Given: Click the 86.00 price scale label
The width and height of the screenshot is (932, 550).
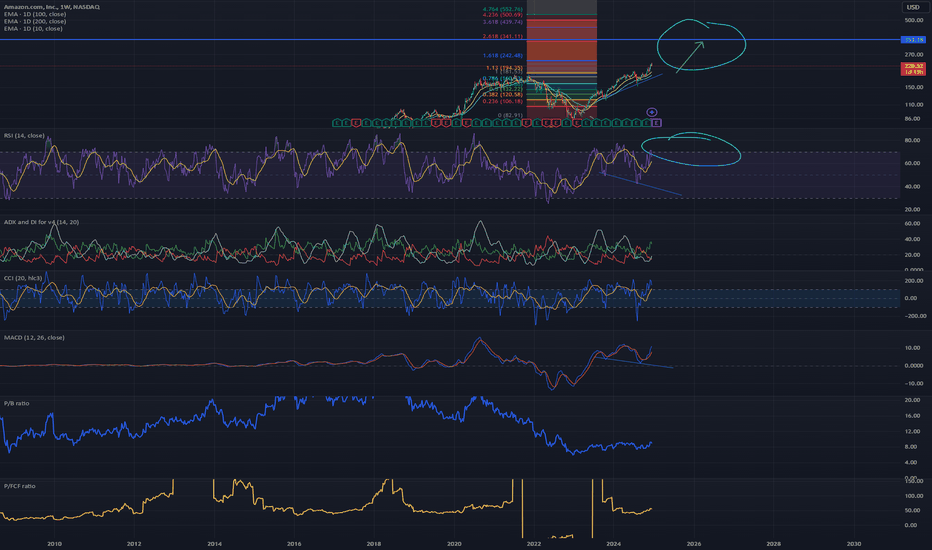Looking at the screenshot, I should tap(912, 119).
